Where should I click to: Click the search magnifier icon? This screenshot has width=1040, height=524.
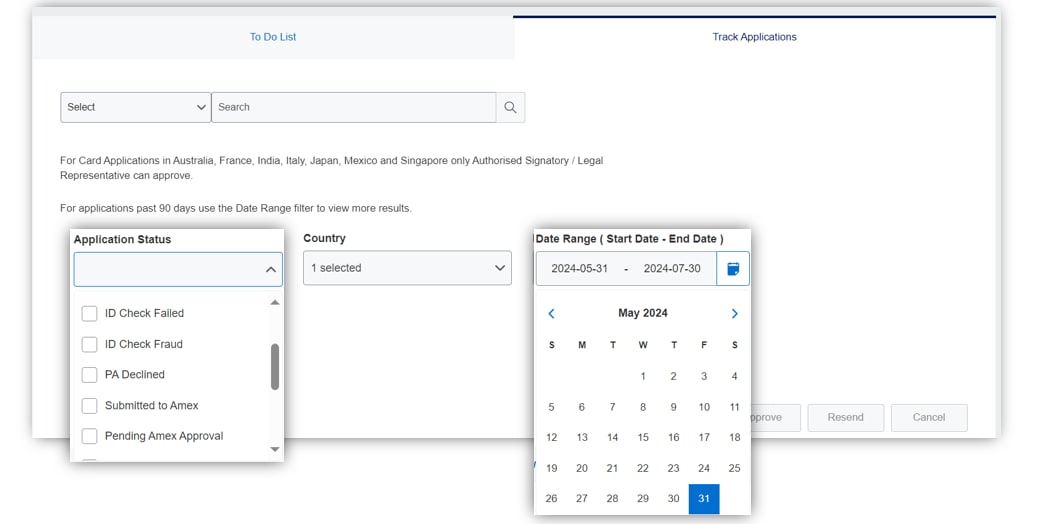pyautogui.click(x=510, y=107)
